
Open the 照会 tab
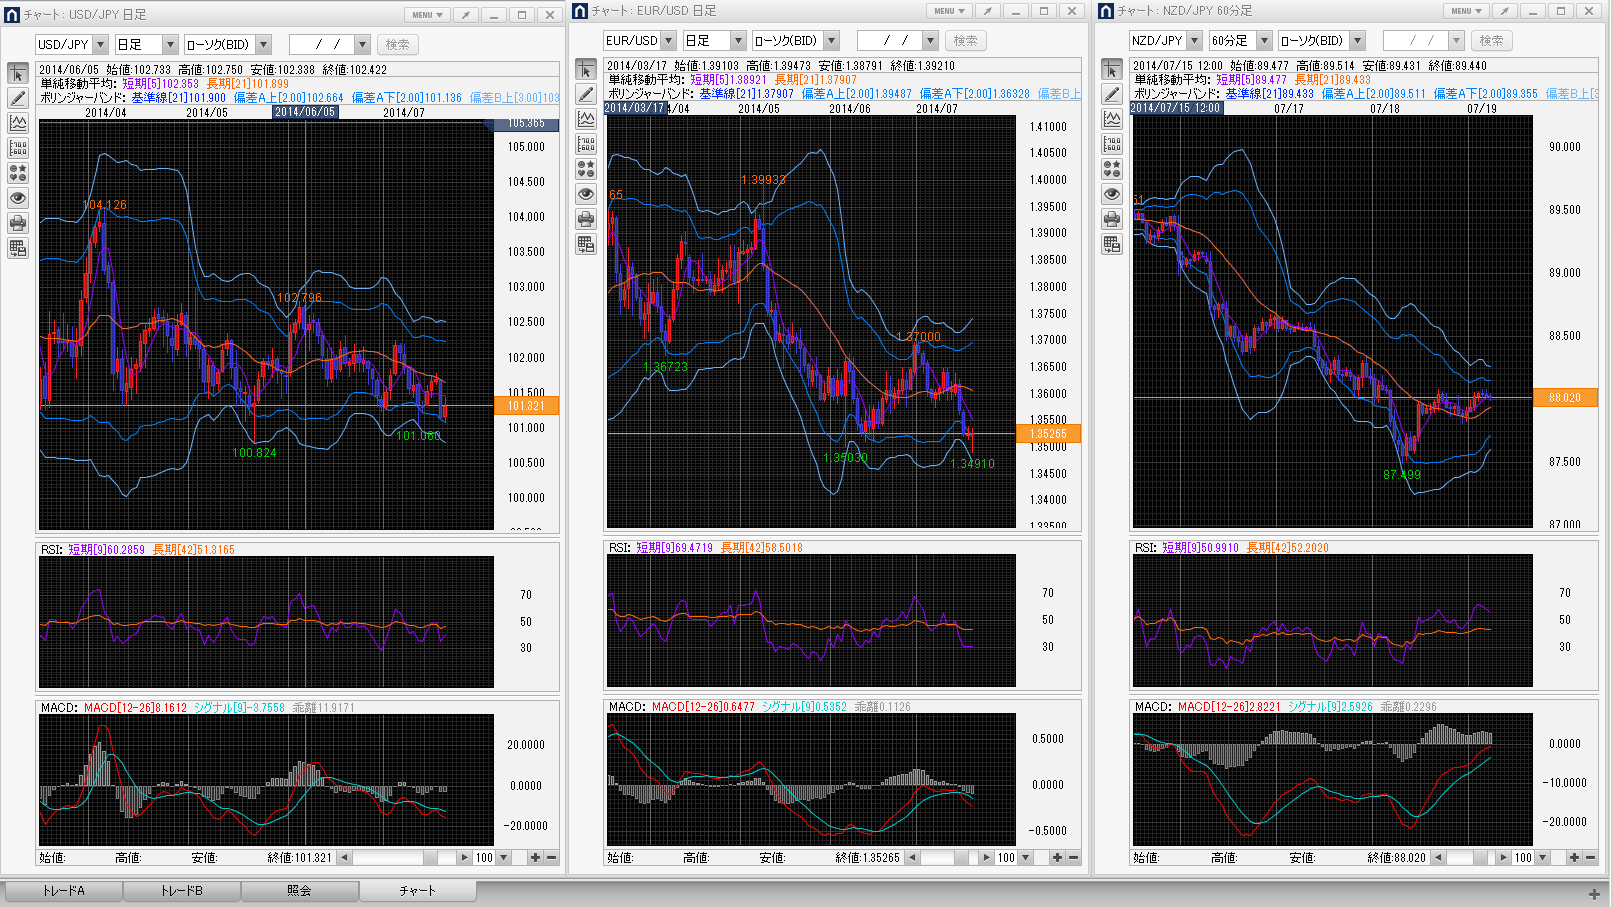tap(299, 890)
